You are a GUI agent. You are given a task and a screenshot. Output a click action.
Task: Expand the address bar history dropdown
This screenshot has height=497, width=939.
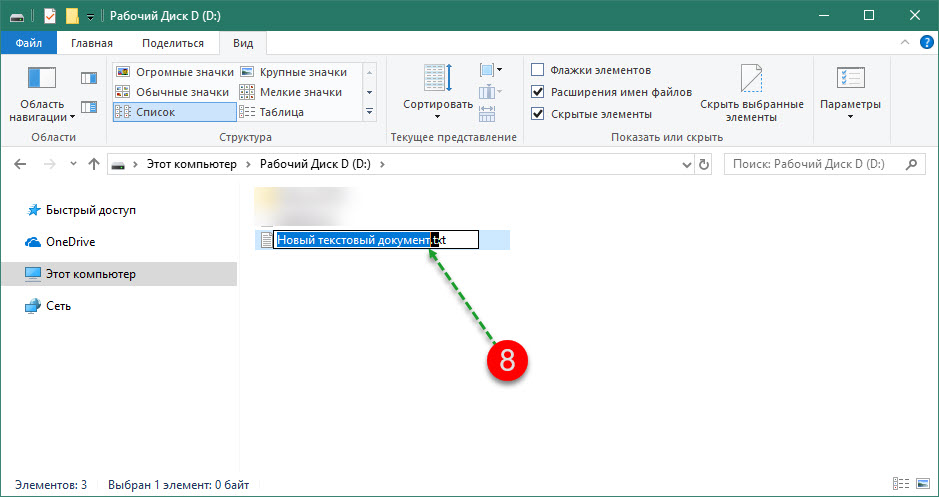point(685,164)
